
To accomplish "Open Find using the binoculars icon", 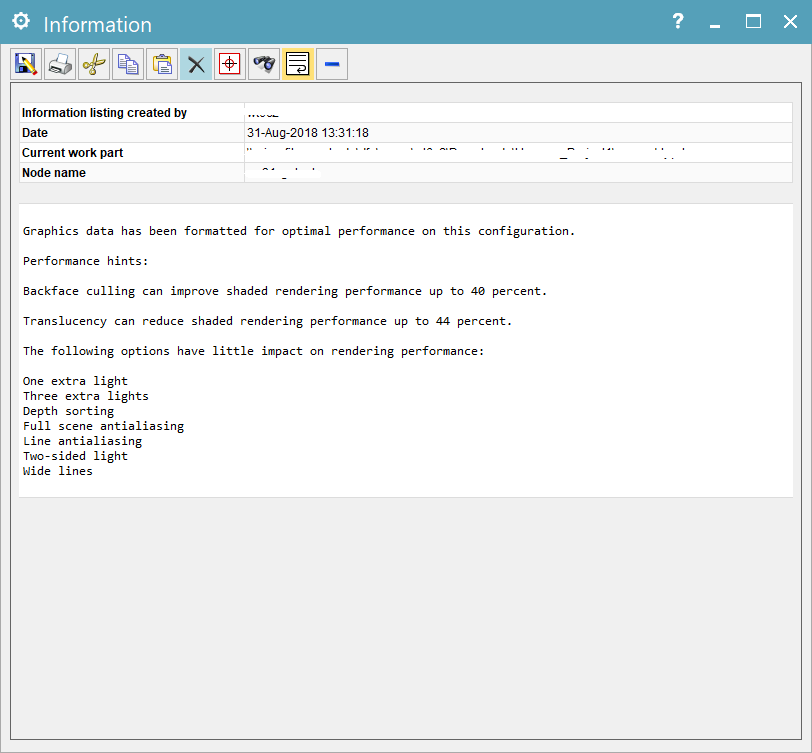I will [x=264, y=65].
